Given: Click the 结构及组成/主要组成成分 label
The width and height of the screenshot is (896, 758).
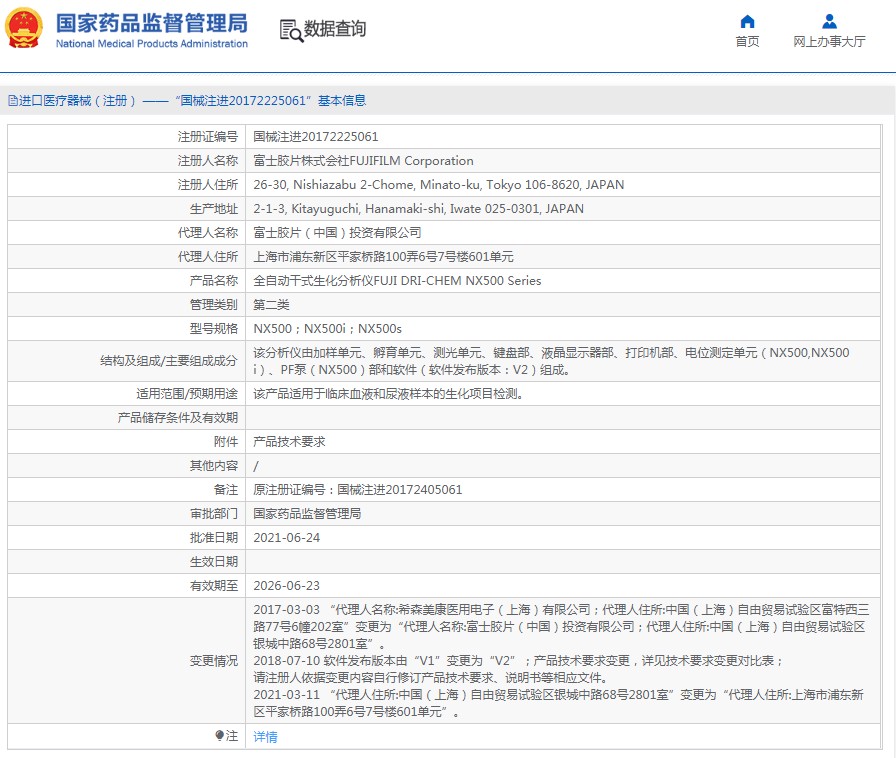Looking at the screenshot, I should [x=169, y=361].
